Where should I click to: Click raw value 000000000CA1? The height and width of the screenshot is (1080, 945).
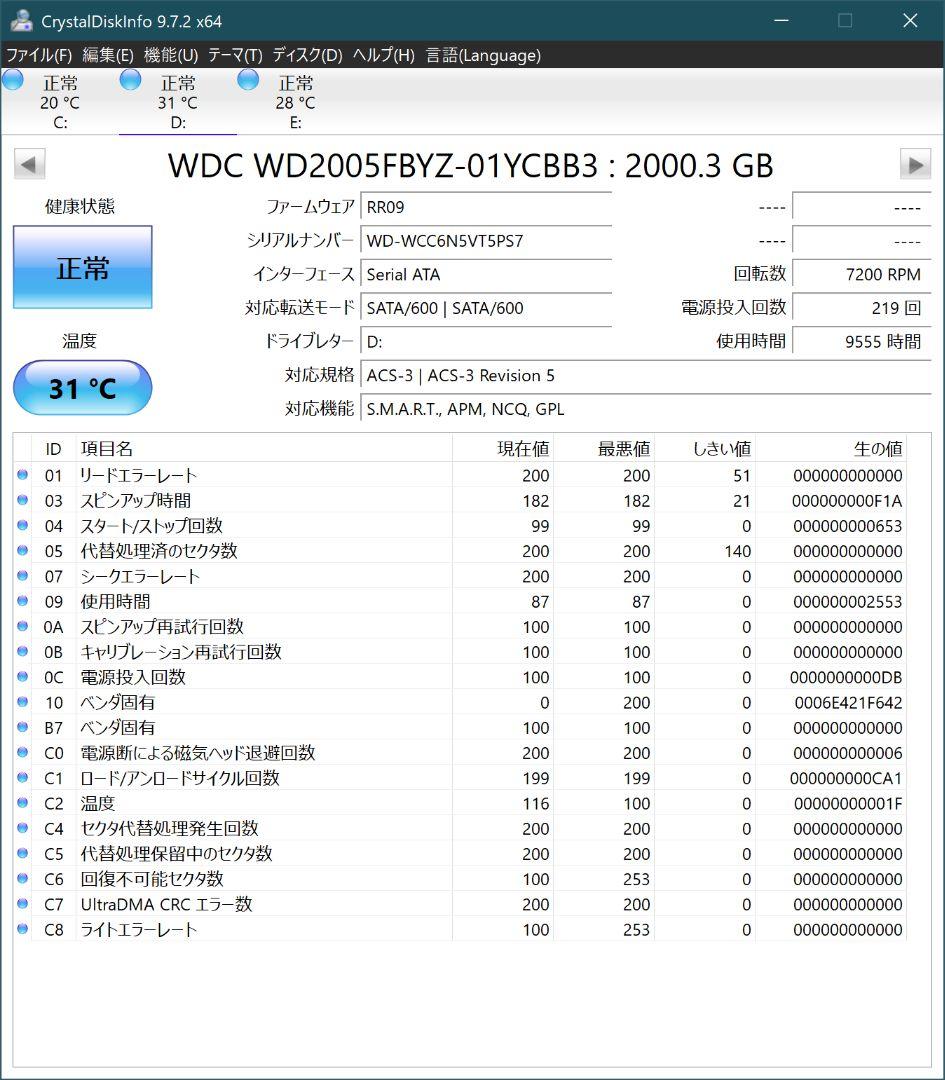(846, 778)
